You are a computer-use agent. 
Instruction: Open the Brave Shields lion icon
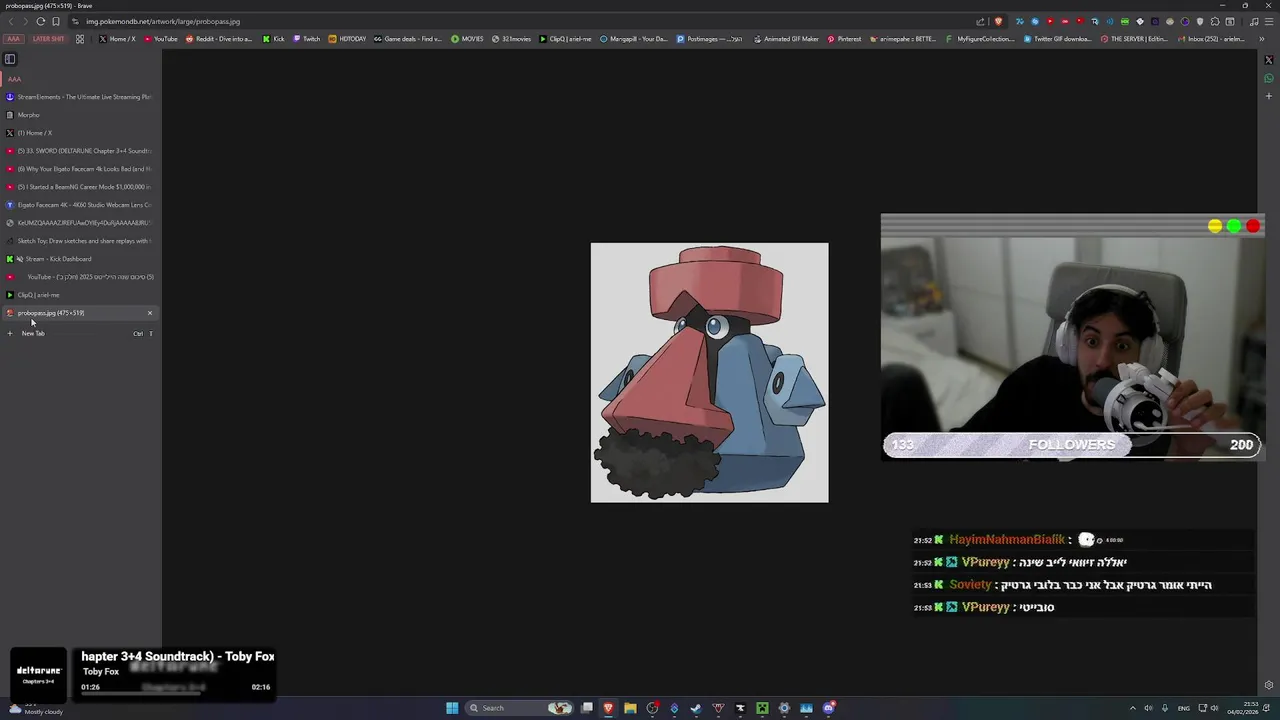(x=998, y=21)
